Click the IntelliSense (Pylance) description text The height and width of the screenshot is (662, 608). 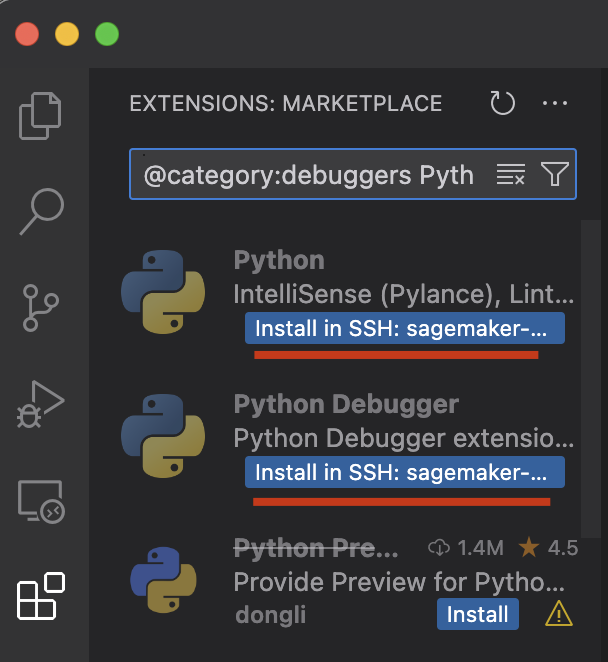click(x=404, y=294)
